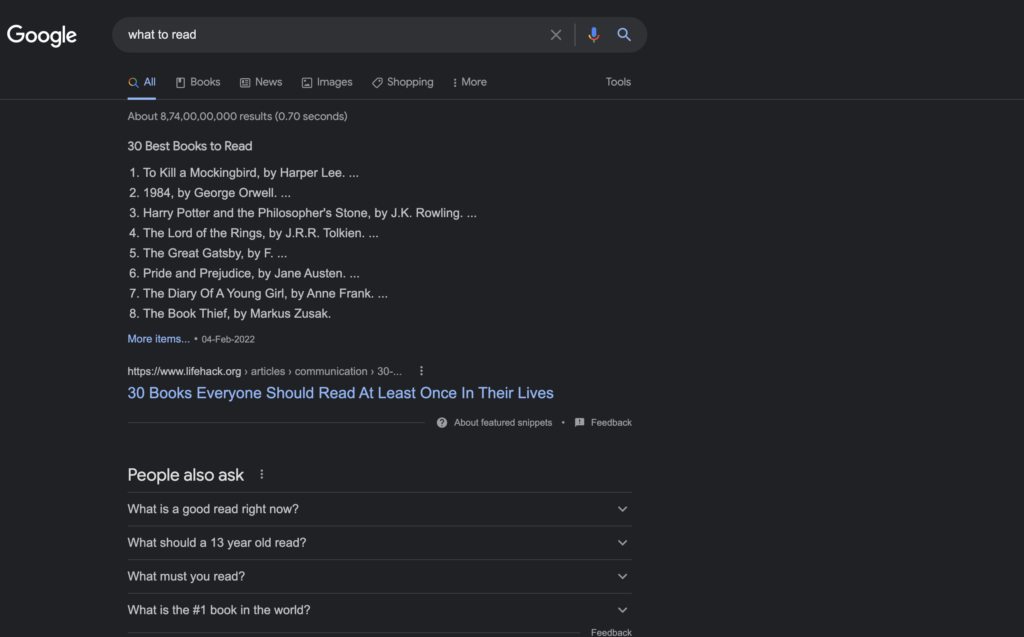This screenshot has height=637, width=1024.
Task: Click the Feedback flag icon under snippet
Action: coord(580,423)
